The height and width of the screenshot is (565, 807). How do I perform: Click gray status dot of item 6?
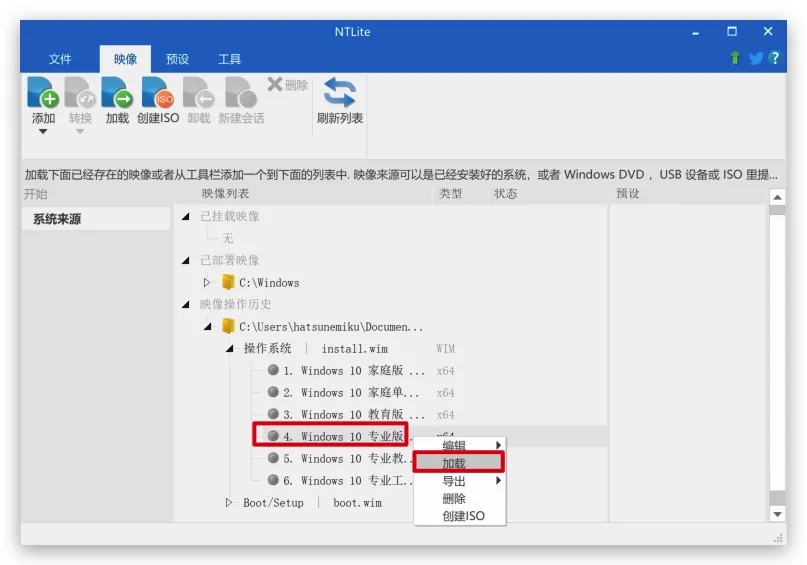coord(273,480)
